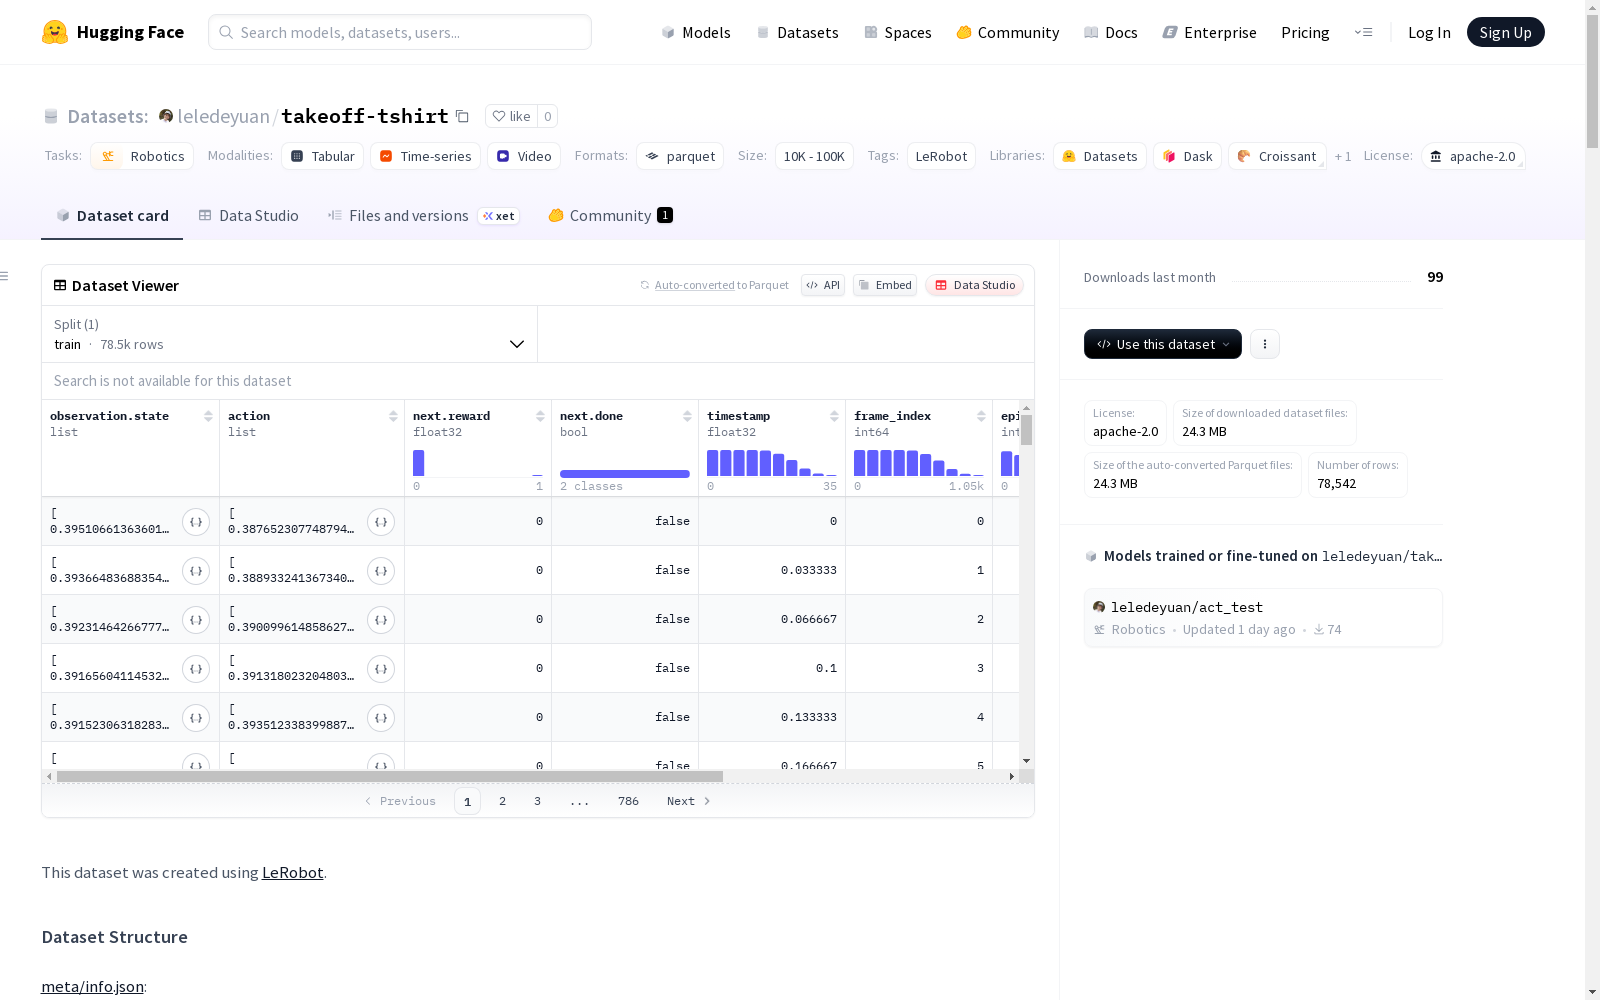
Task: Open the Files and versions tab
Action: 423,216
